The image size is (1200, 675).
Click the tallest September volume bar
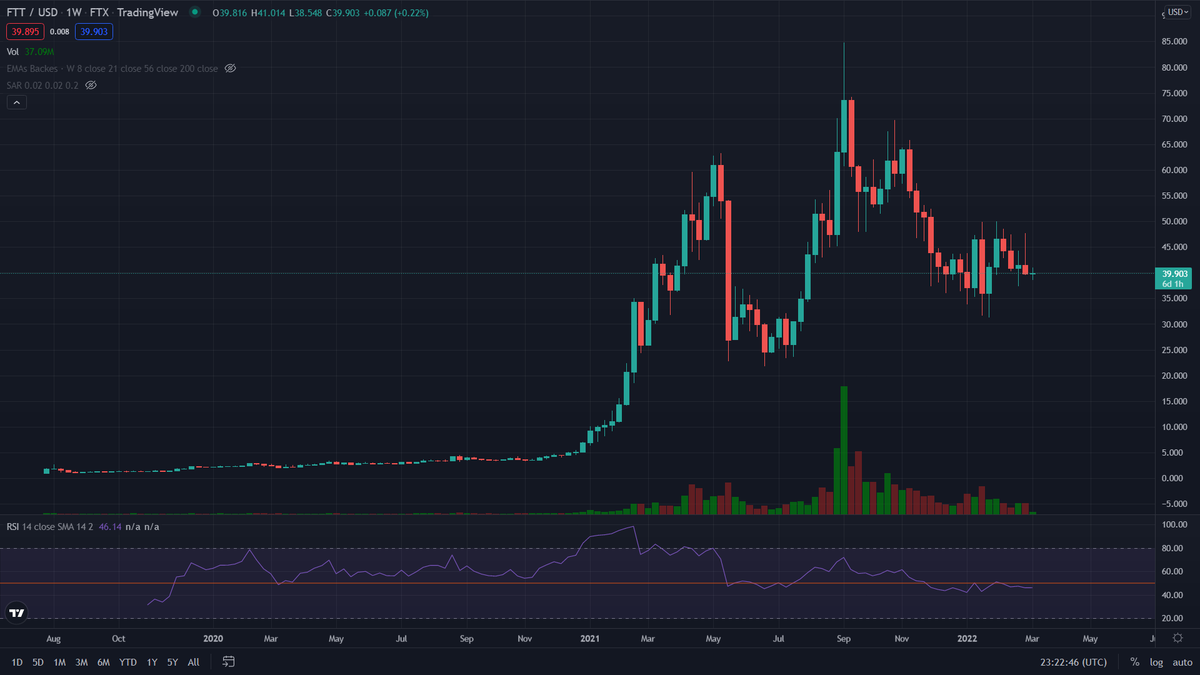point(844,450)
